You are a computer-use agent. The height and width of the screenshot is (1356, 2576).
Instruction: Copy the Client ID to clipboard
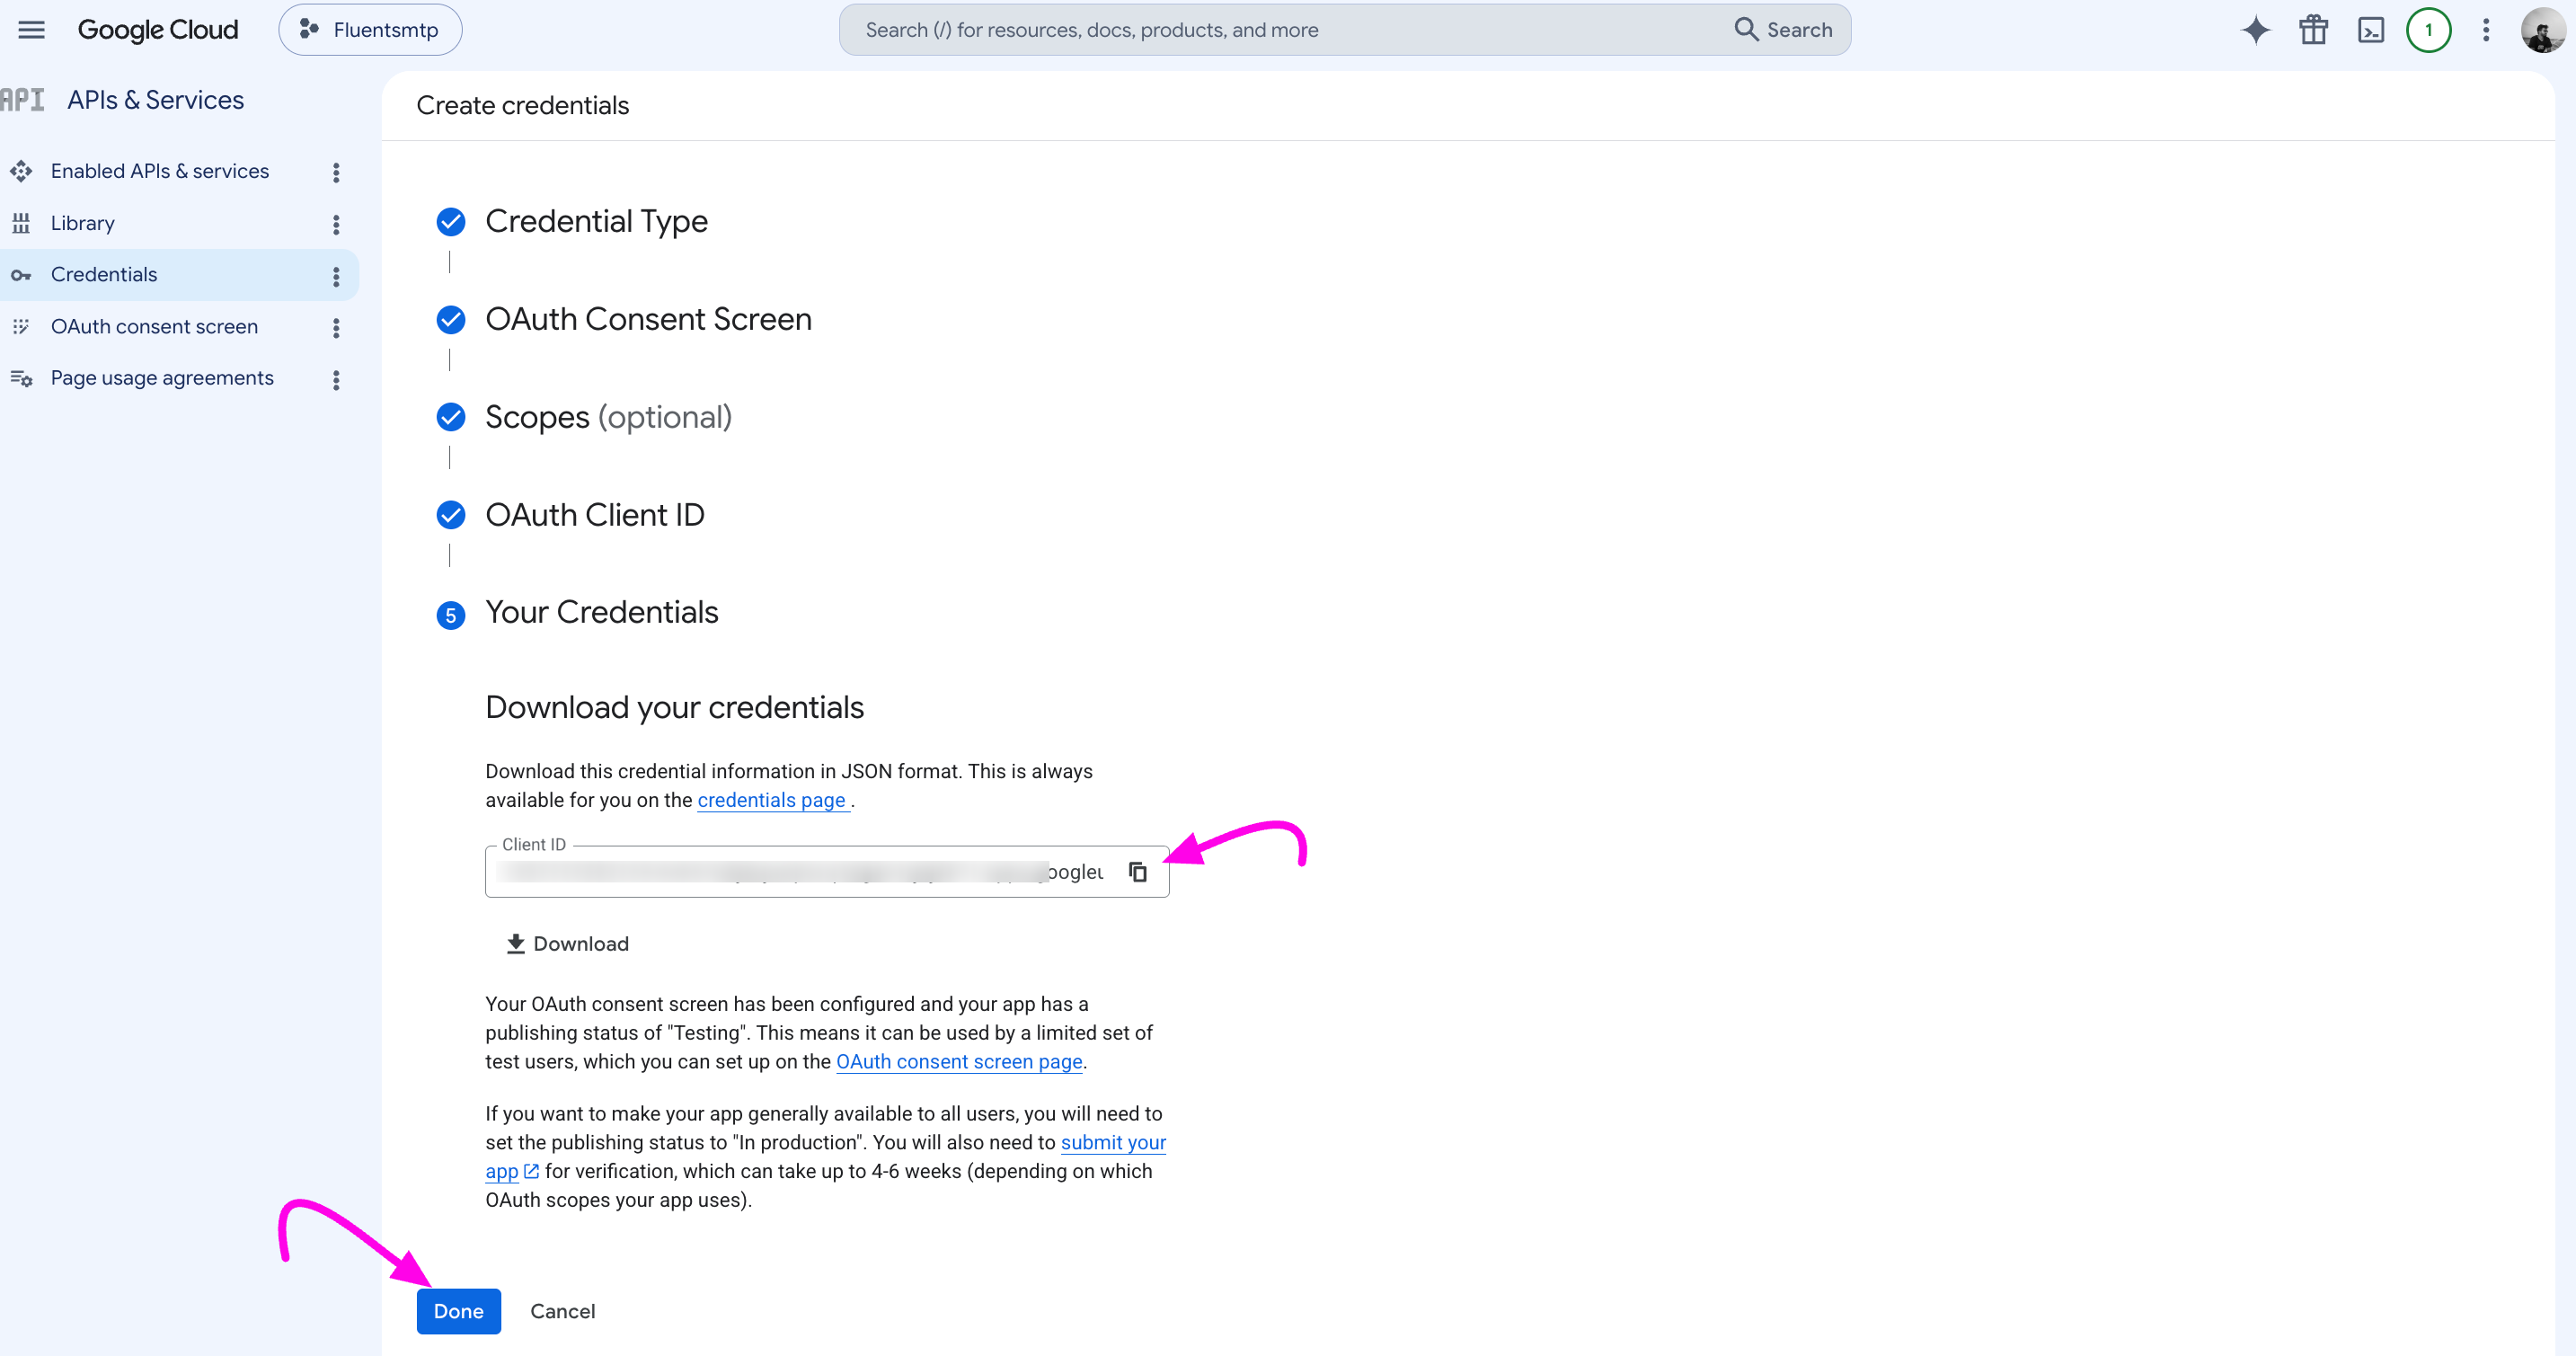1138,872
